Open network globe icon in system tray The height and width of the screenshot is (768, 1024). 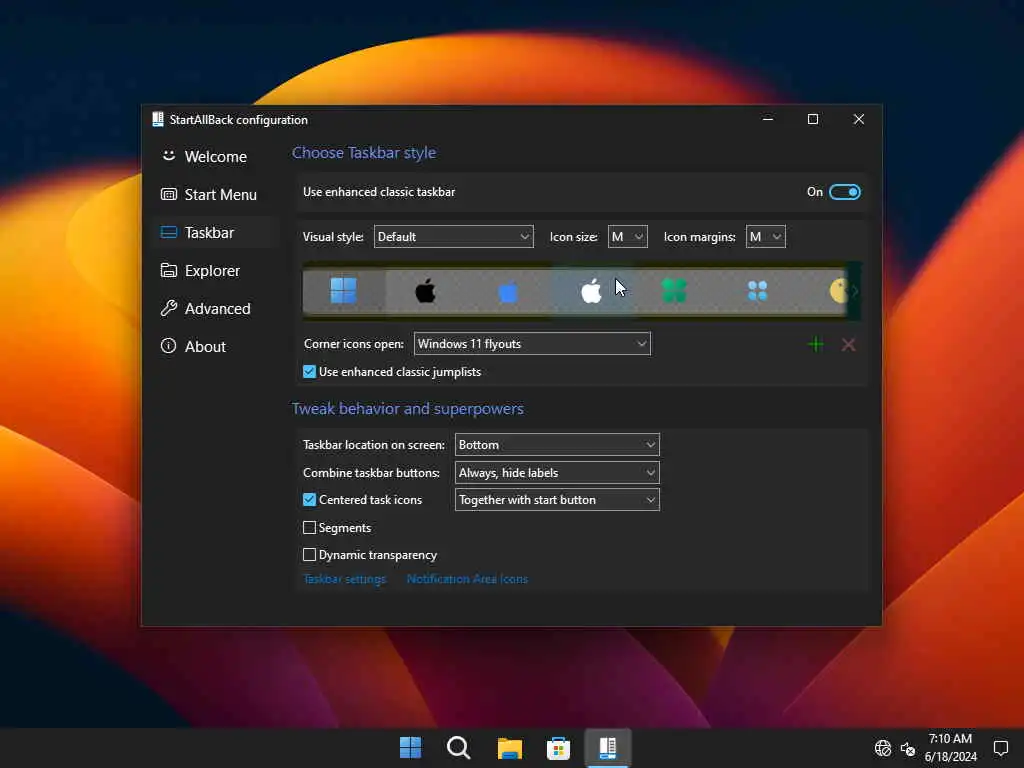(x=882, y=748)
